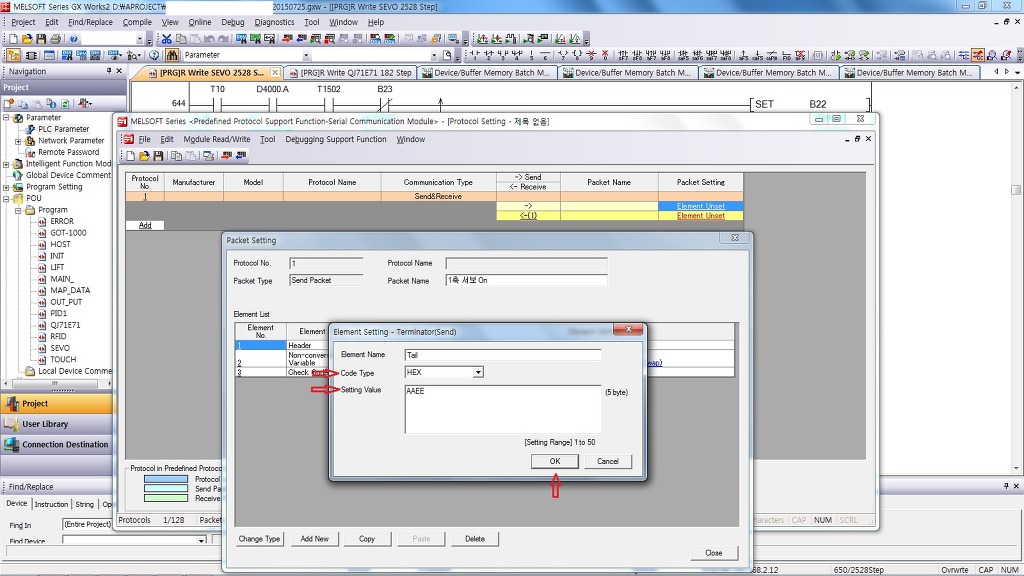1024x576 pixels.
Task: Open the Code Type HEX dropdown
Action: [478, 372]
